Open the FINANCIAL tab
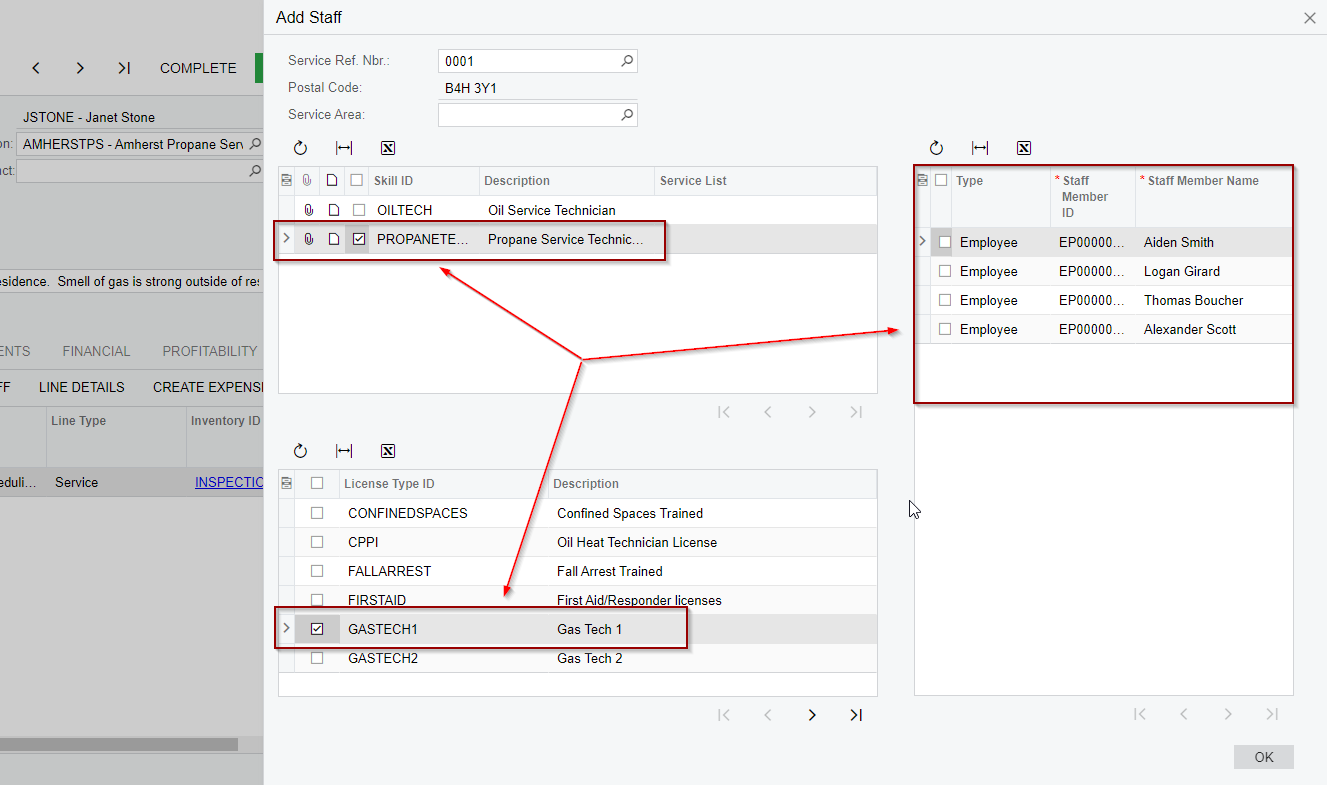Screen dimensions: 1327x785 (96, 351)
